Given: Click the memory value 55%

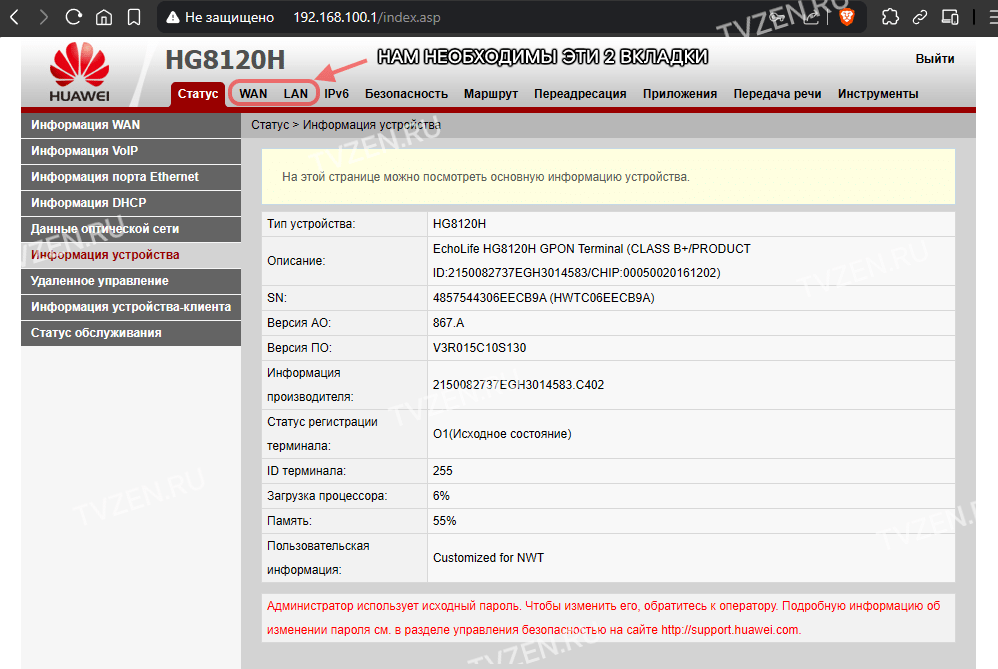Looking at the screenshot, I should 444,521.
